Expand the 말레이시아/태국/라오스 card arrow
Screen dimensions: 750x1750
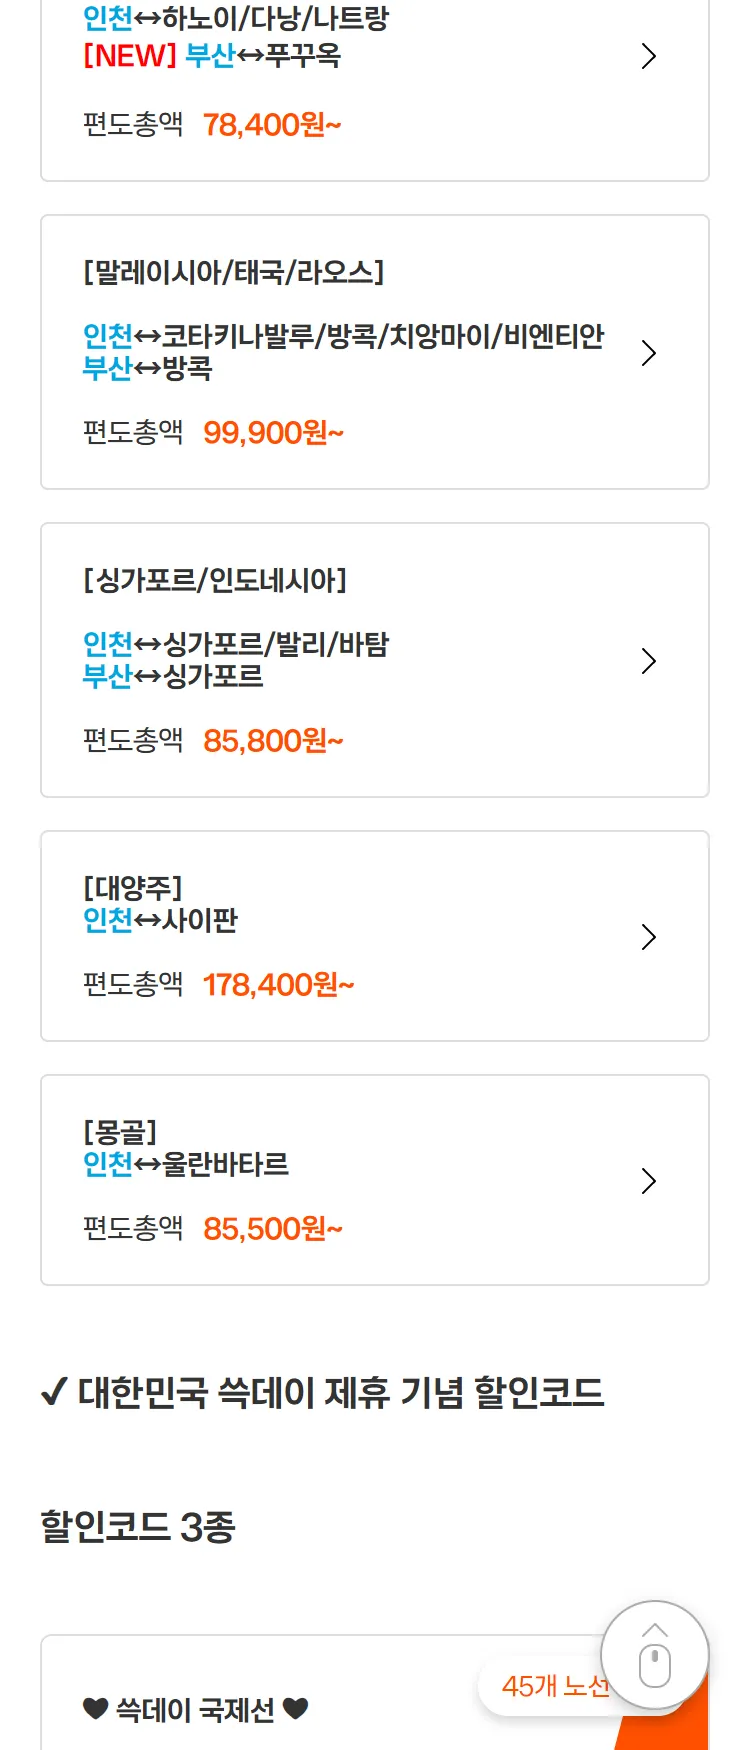(x=648, y=353)
